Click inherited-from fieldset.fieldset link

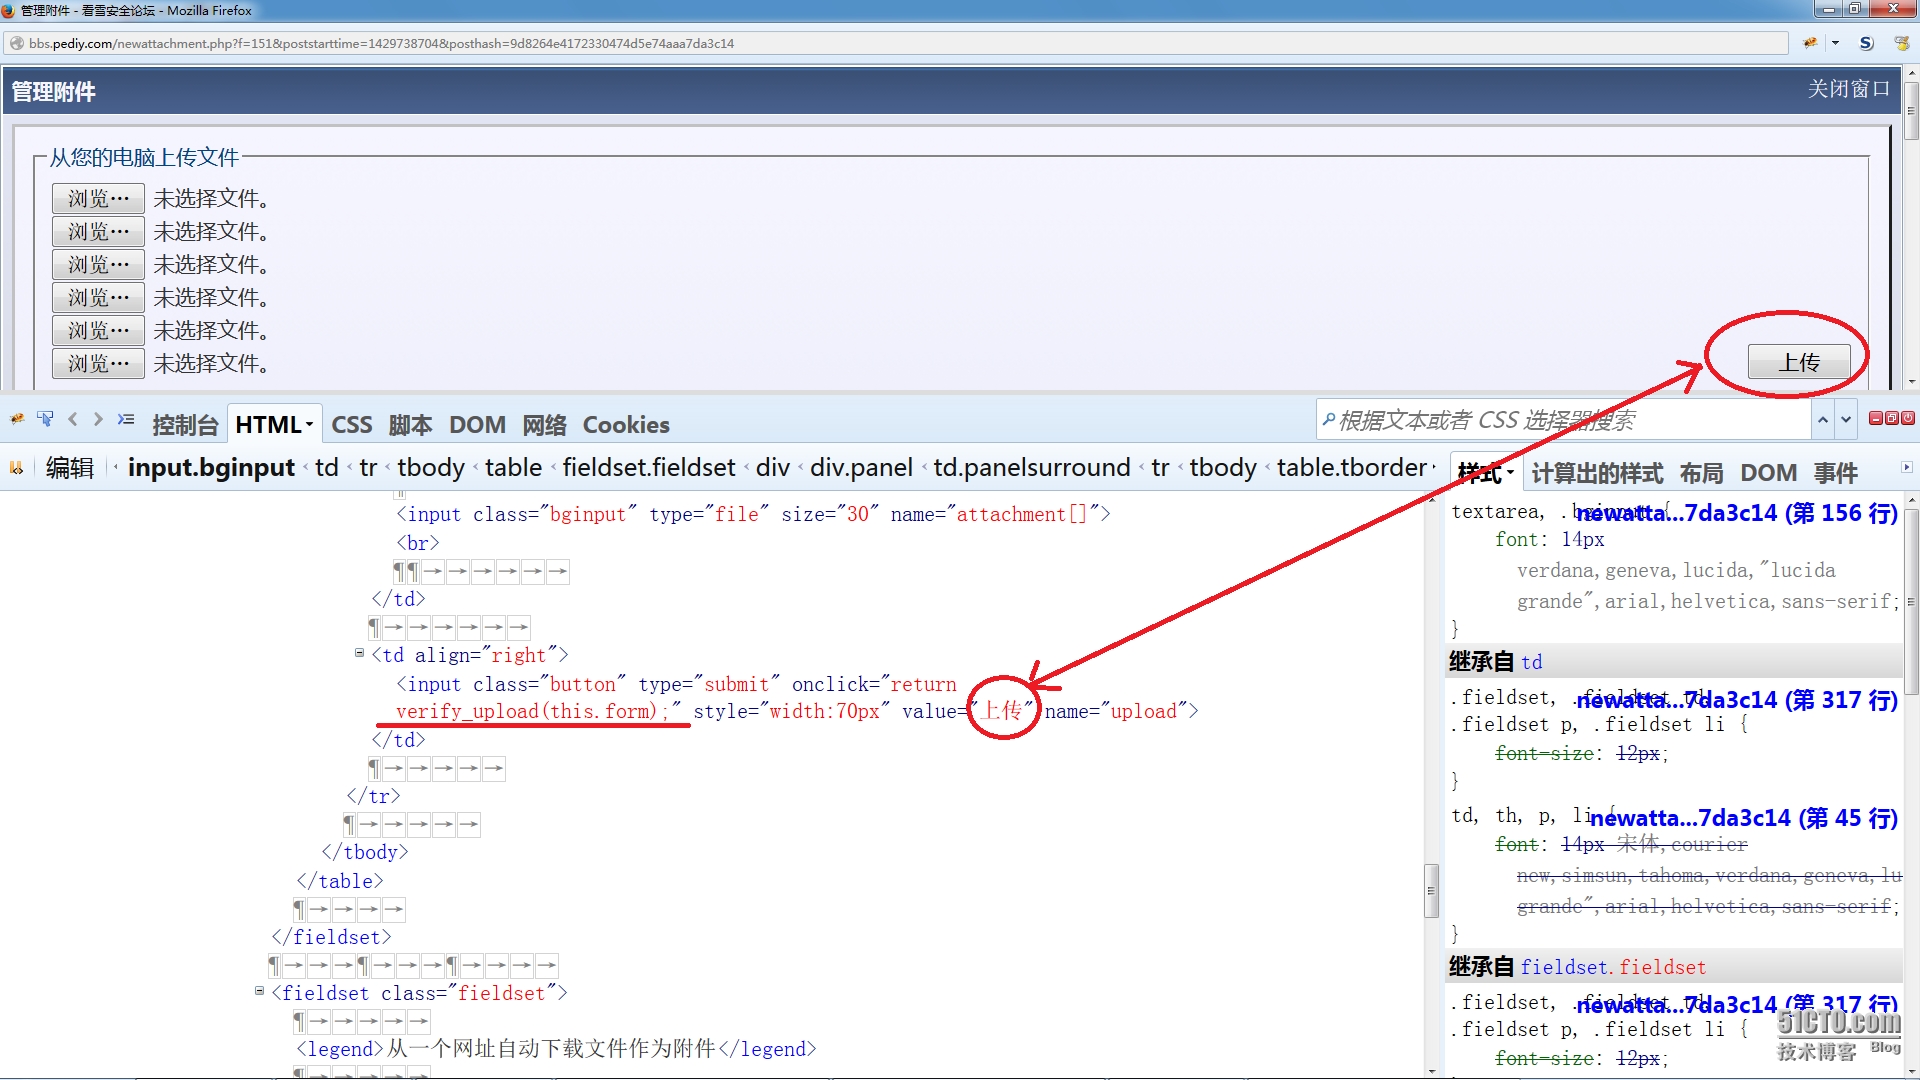(x=1613, y=967)
